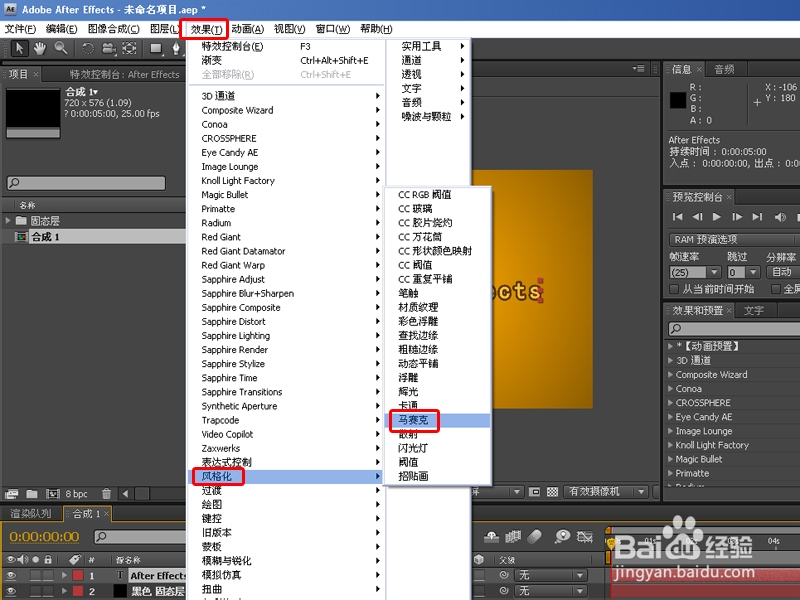Select the Rotation tool
The image size is (800, 600).
(88, 48)
